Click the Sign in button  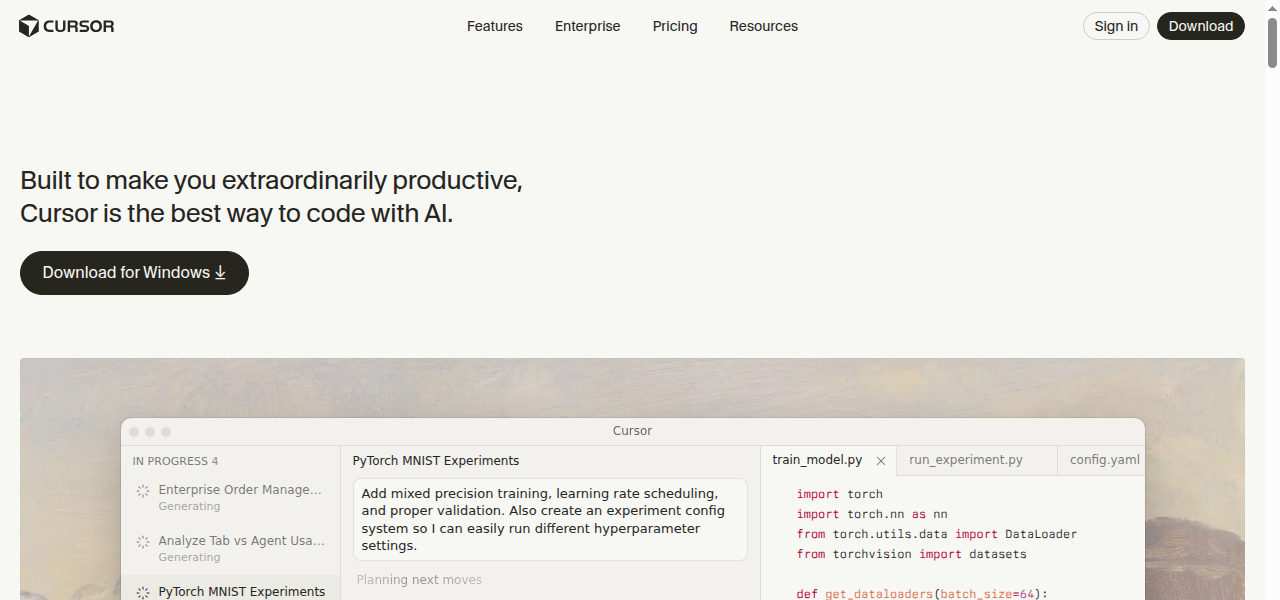1115,26
